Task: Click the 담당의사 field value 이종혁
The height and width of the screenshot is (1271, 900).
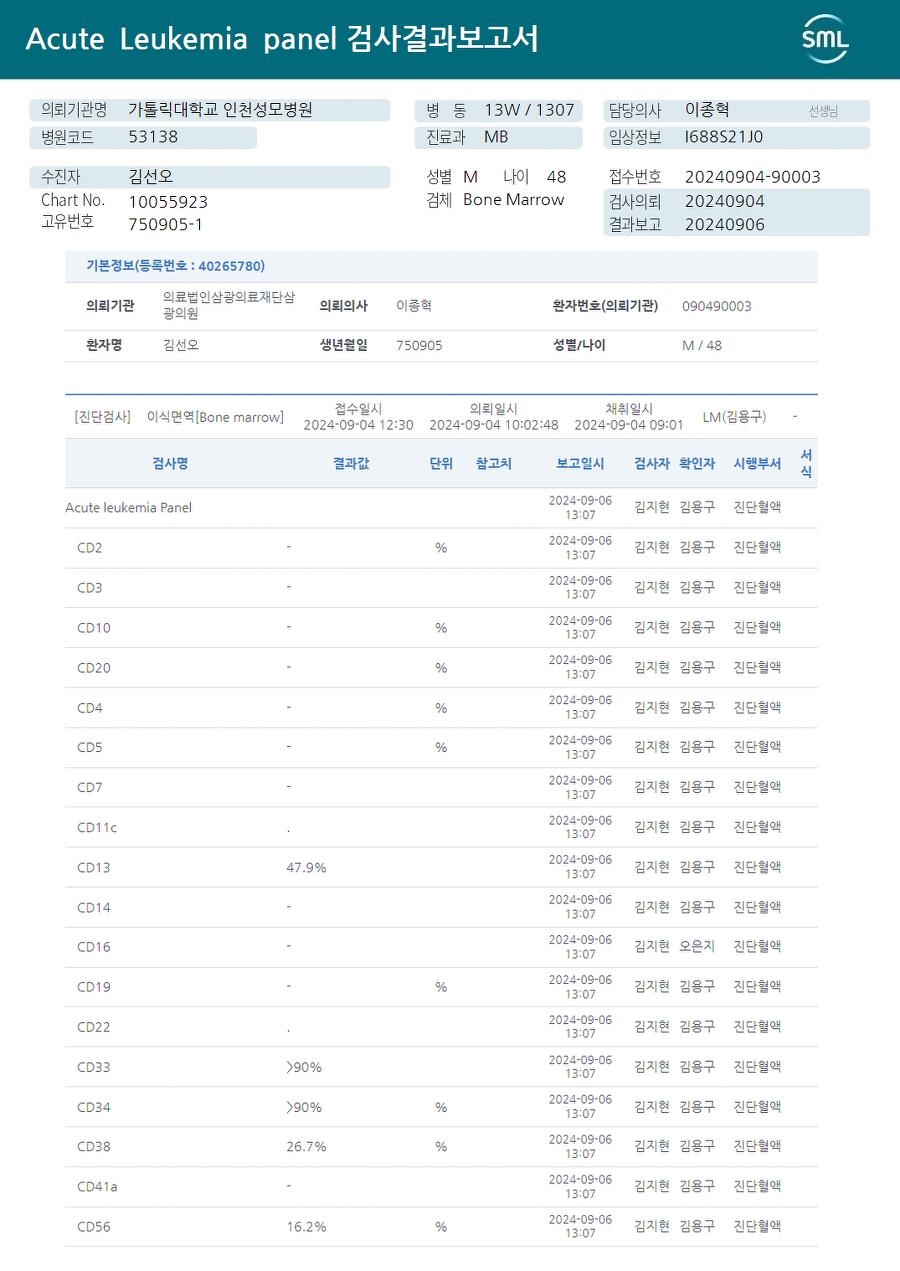Action: pos(707,110)
